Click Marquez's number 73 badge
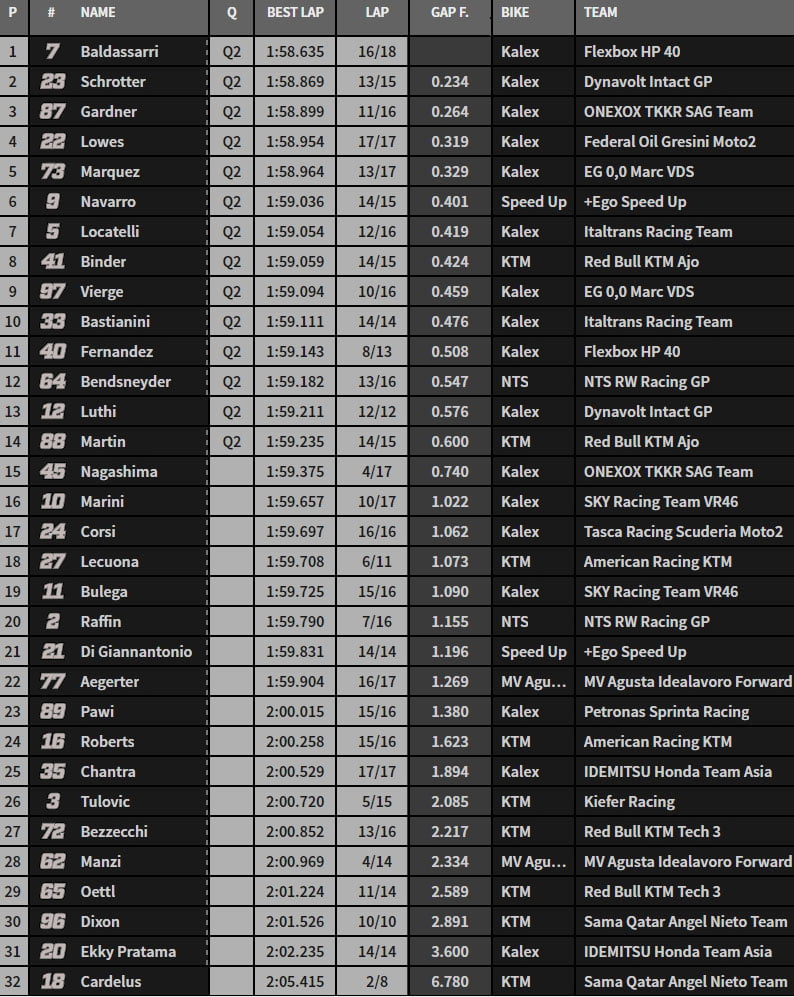Image resolution: width=794 pixels, height=997 pixels. click(52, 172)
